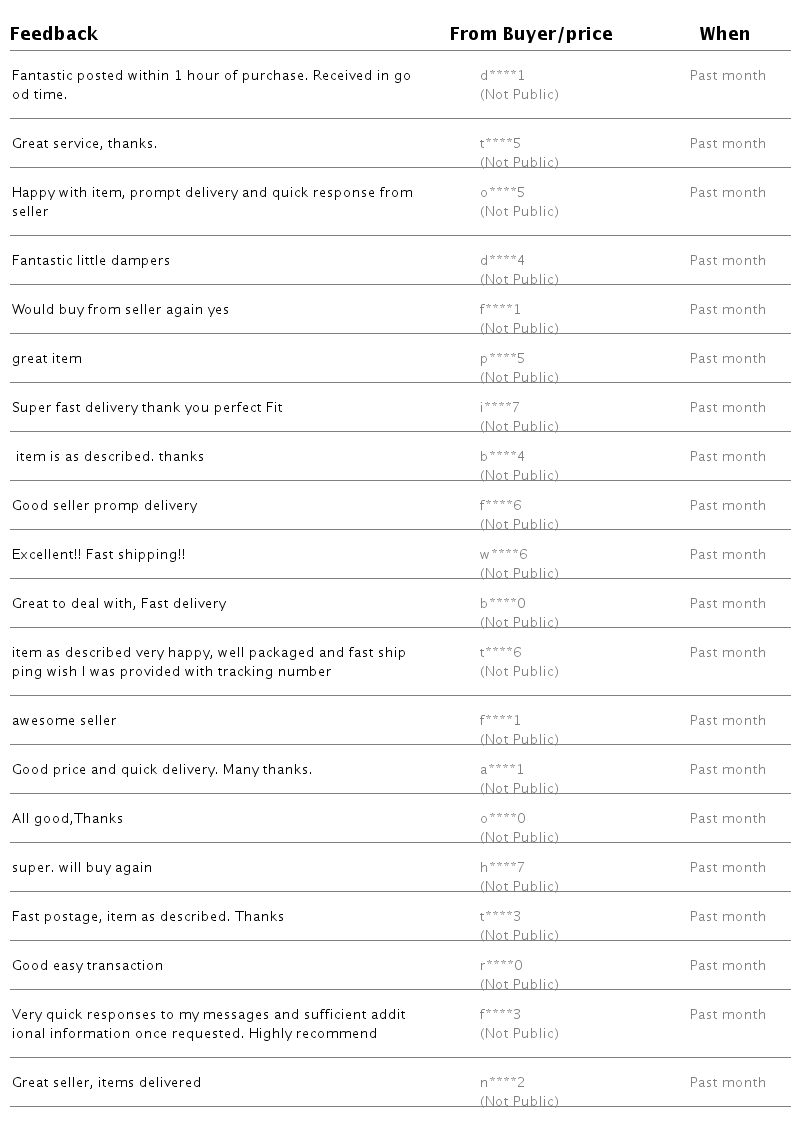Viewport: 800px width, 1126px height.
Task: Click the From Buyer/price column header
Action: pos(530,34)
